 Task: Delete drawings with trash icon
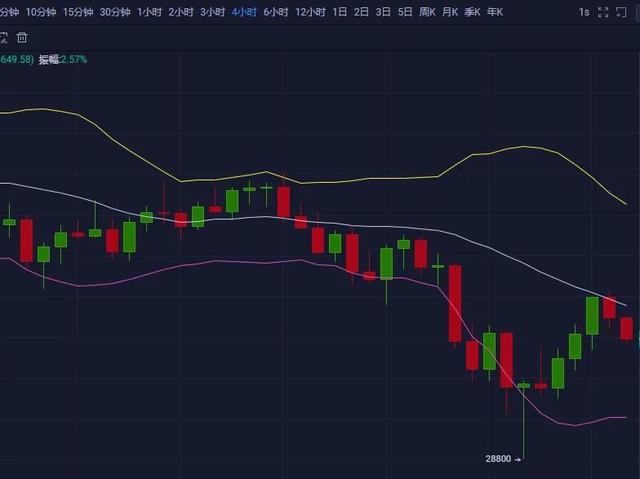[x=22, y=38]
